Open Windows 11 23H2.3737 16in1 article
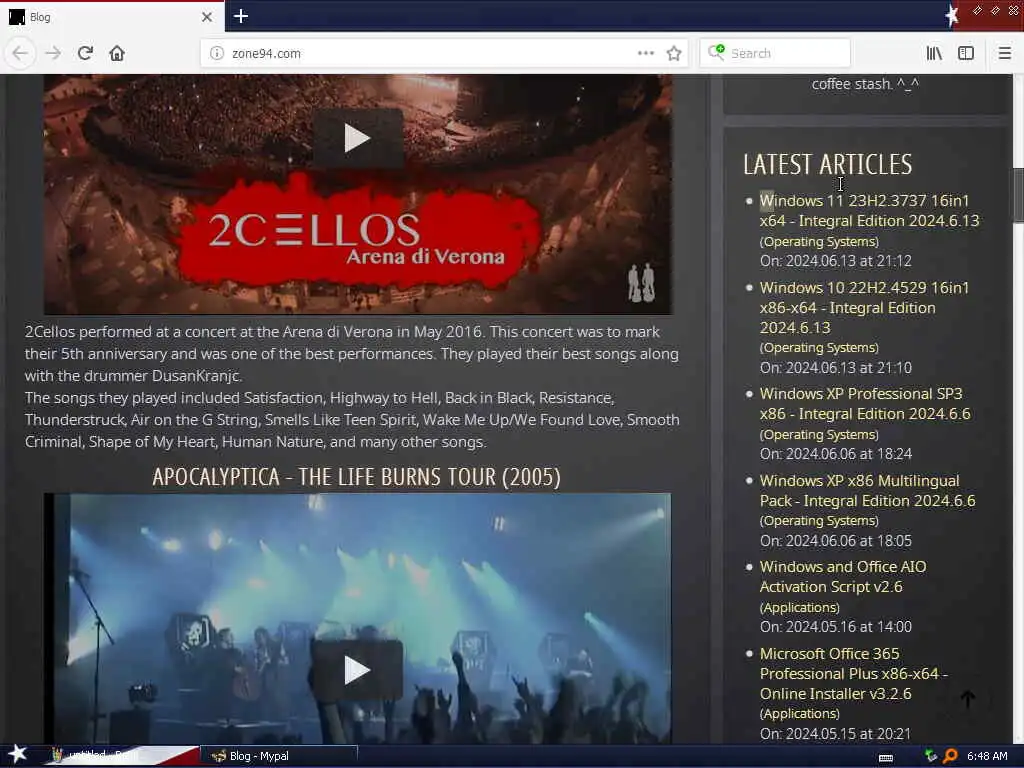 click(x=869, y=210)
